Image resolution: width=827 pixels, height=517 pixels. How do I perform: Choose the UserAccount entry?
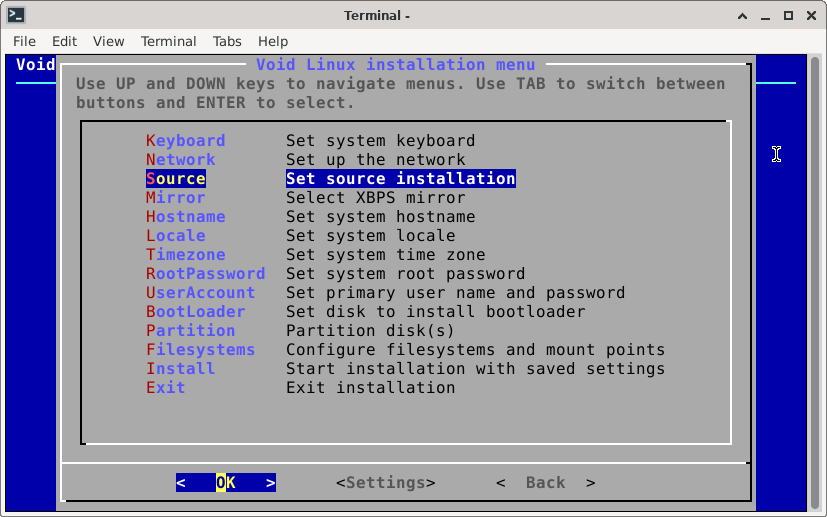point(200,293)
